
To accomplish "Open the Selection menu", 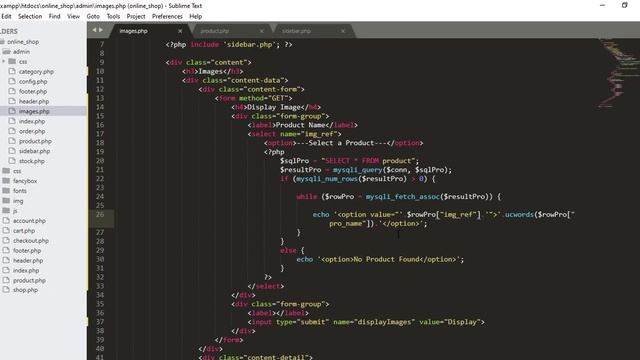I will (x=30, y=16).
